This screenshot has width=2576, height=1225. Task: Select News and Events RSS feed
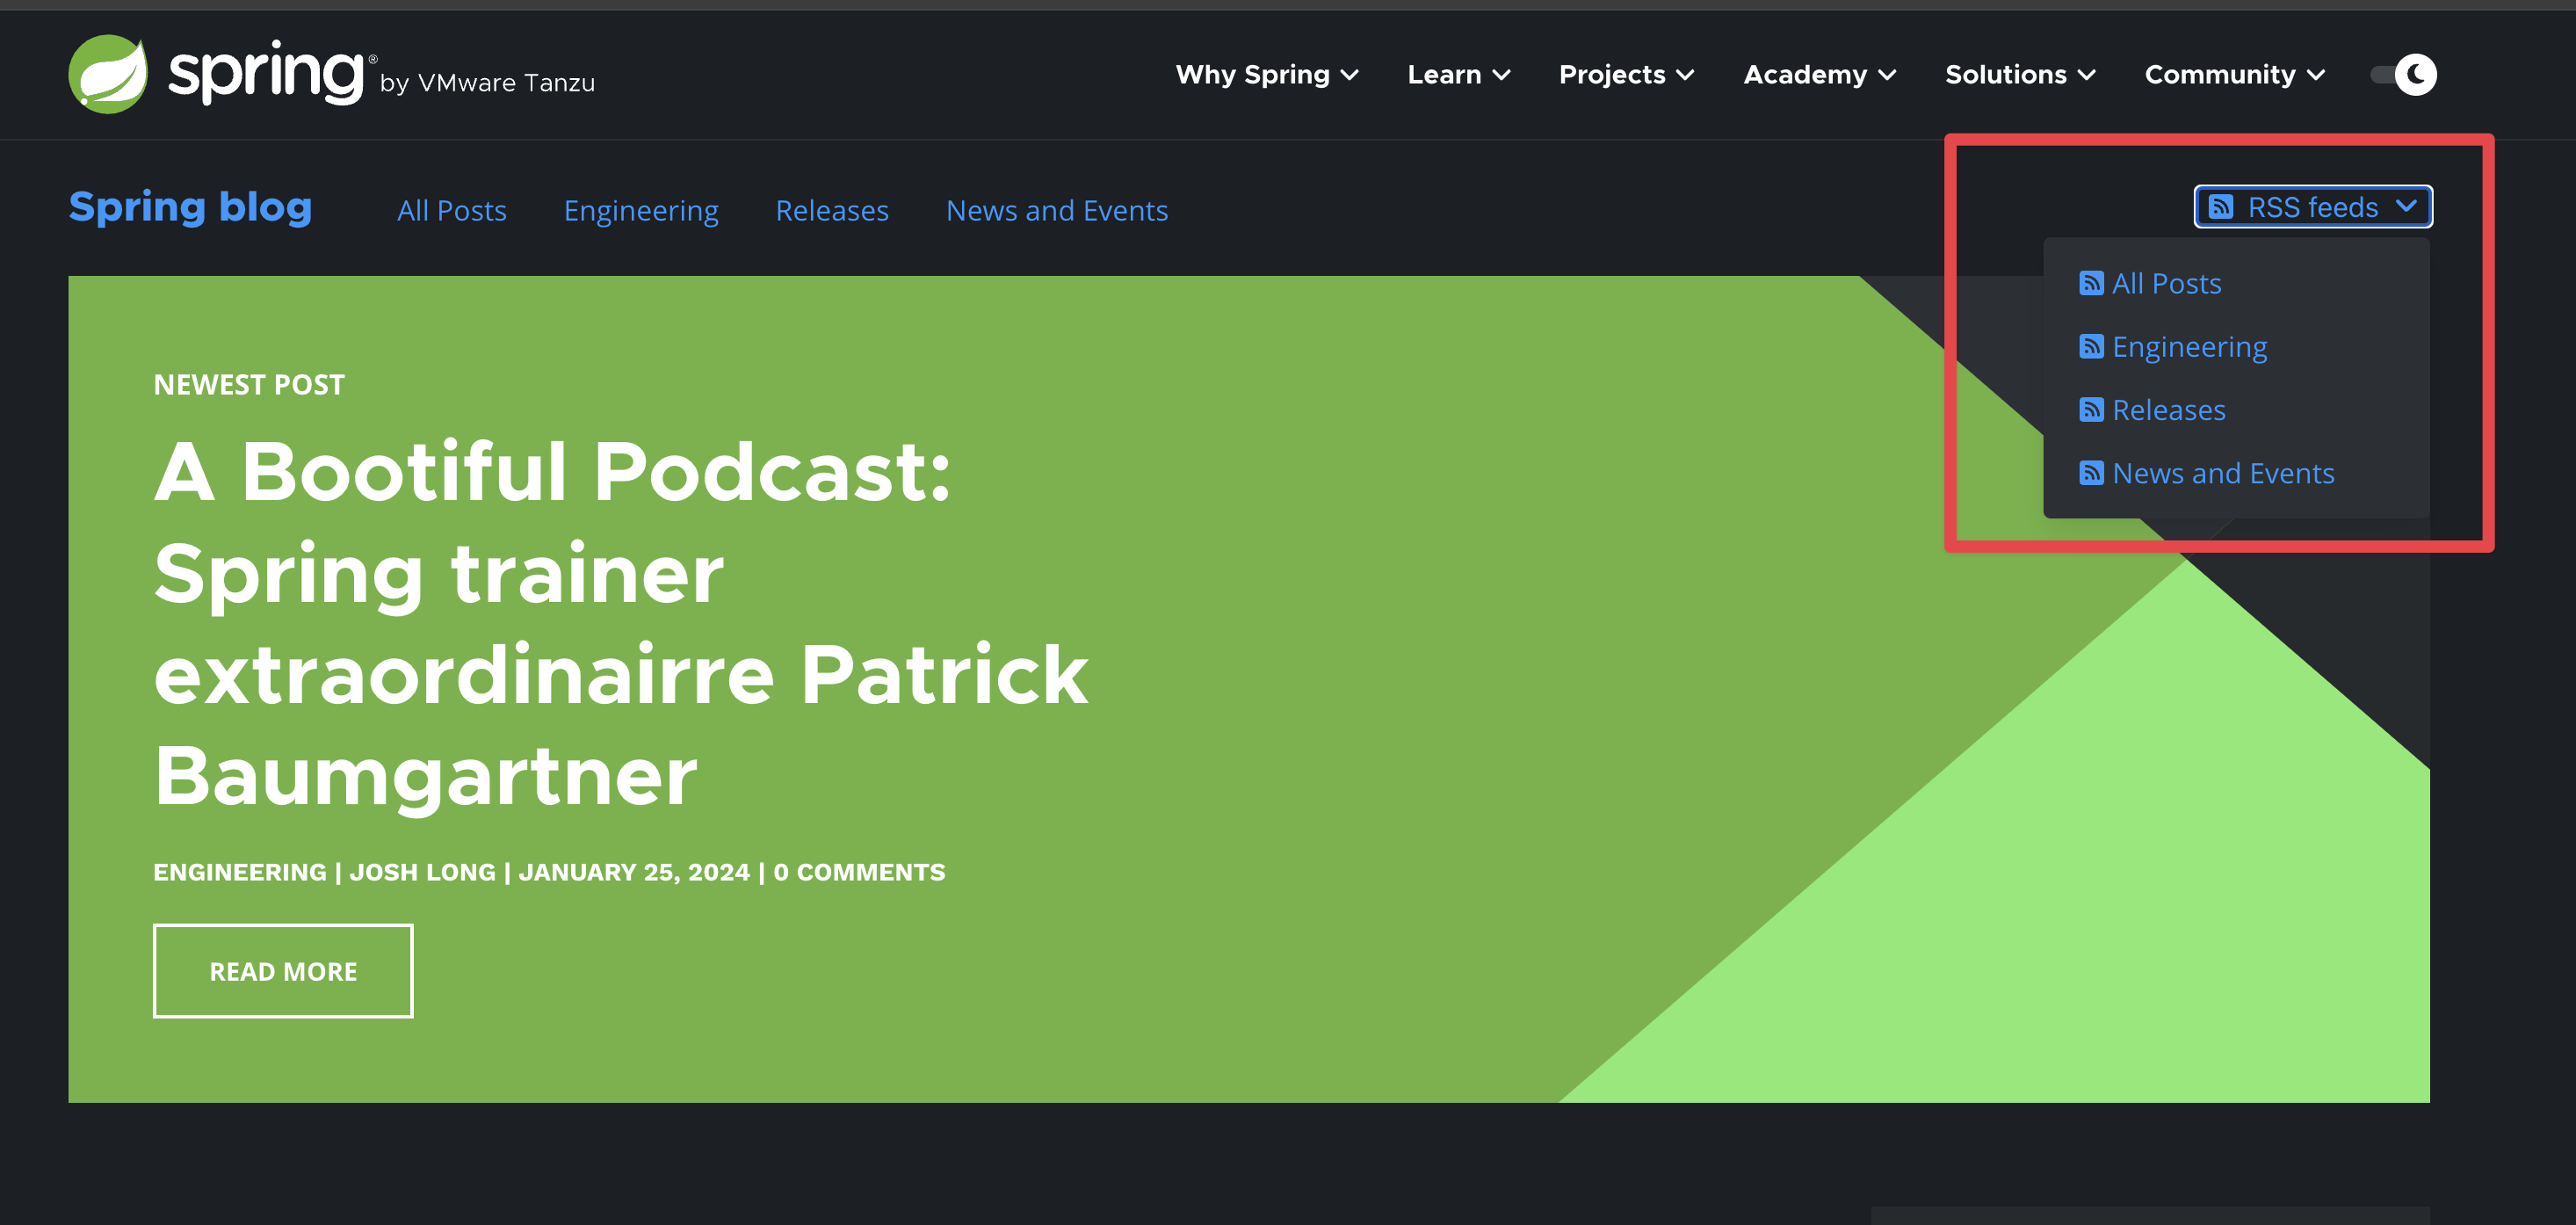click(x=2223, y=473)
